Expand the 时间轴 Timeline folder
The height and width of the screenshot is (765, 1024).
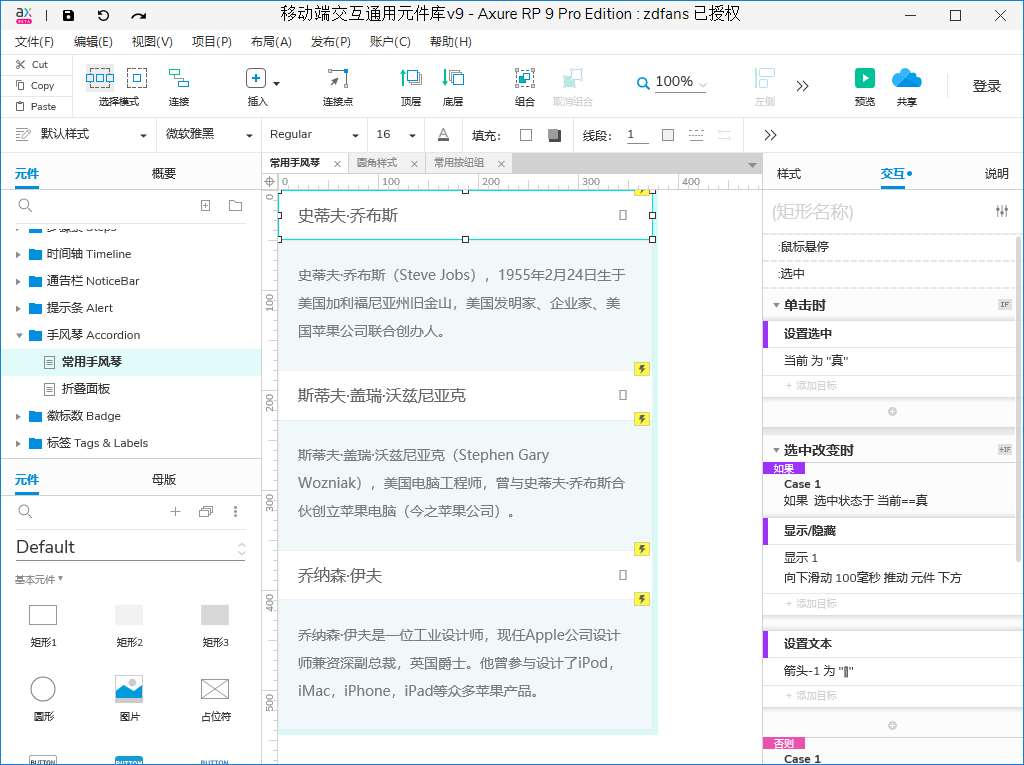tap(18, 254)
